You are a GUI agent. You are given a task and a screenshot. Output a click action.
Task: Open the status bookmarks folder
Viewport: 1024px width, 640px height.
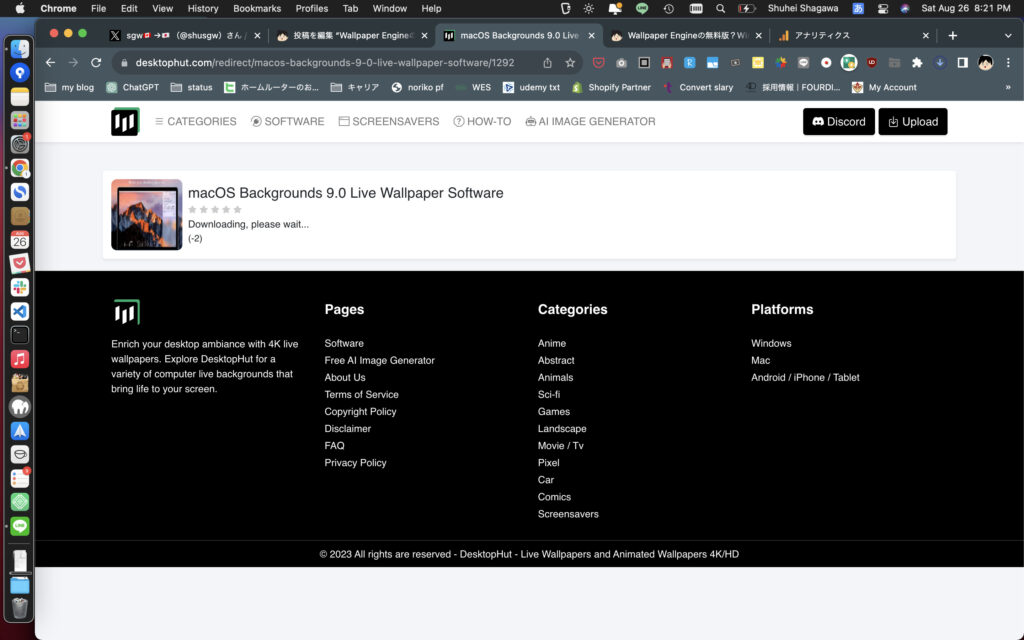tap(191, 87)
